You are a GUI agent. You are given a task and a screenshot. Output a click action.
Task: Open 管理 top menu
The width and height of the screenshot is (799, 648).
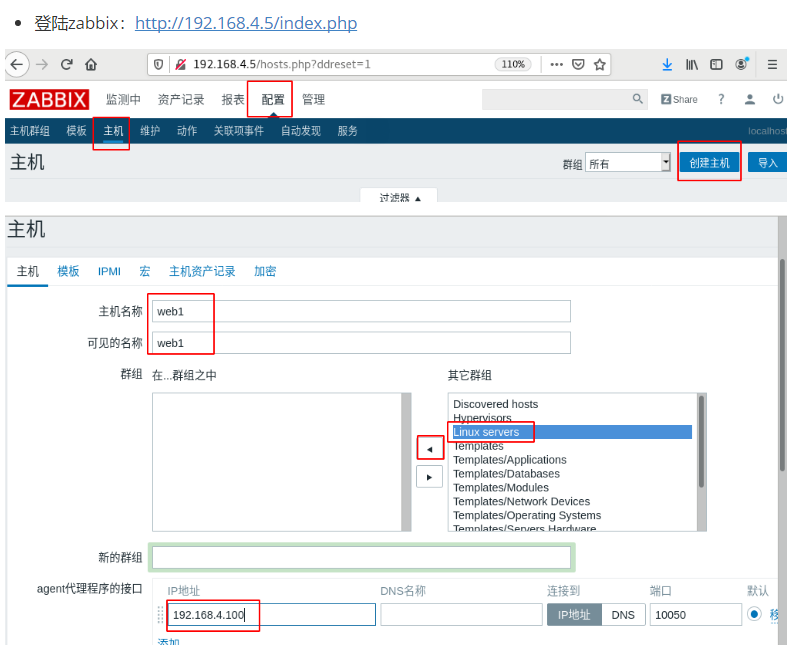click(313, 99)
